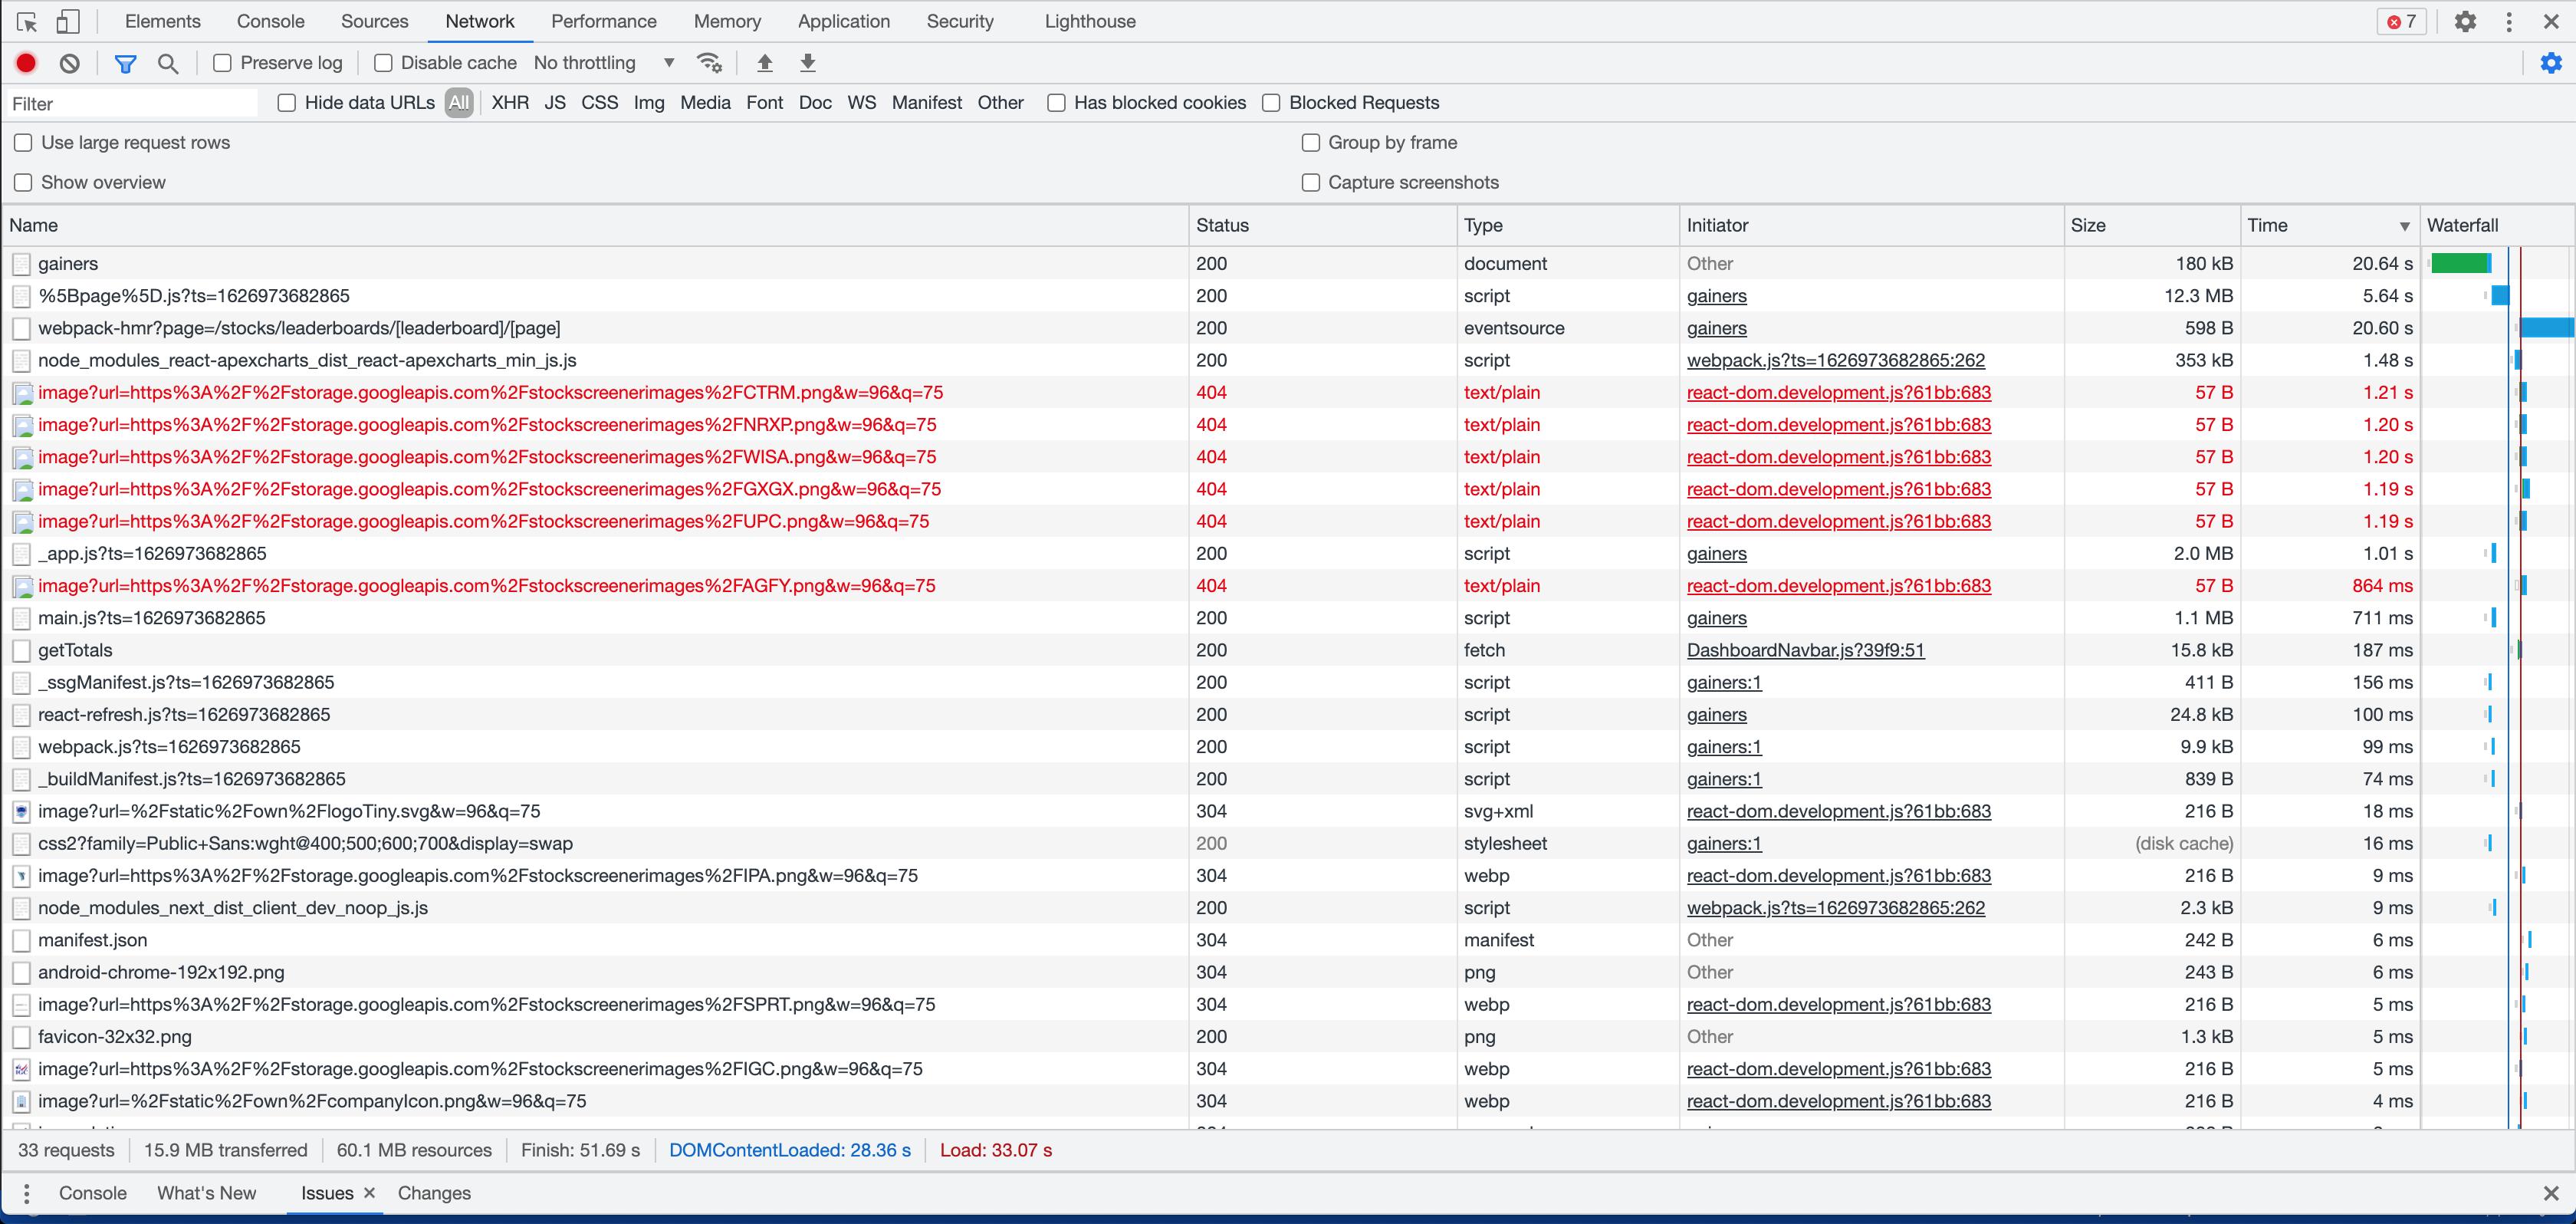Enable the Preserve log checkbox

point(223,63)
